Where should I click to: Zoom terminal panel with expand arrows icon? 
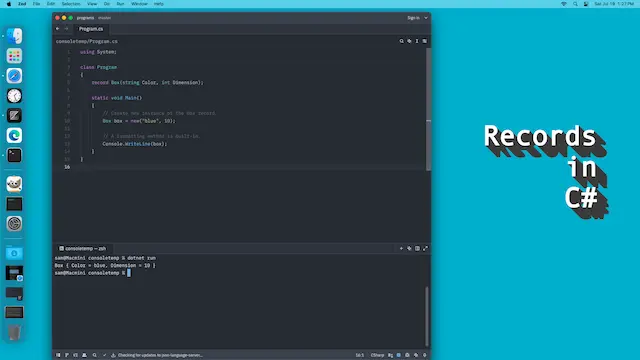tap(425, 248)
